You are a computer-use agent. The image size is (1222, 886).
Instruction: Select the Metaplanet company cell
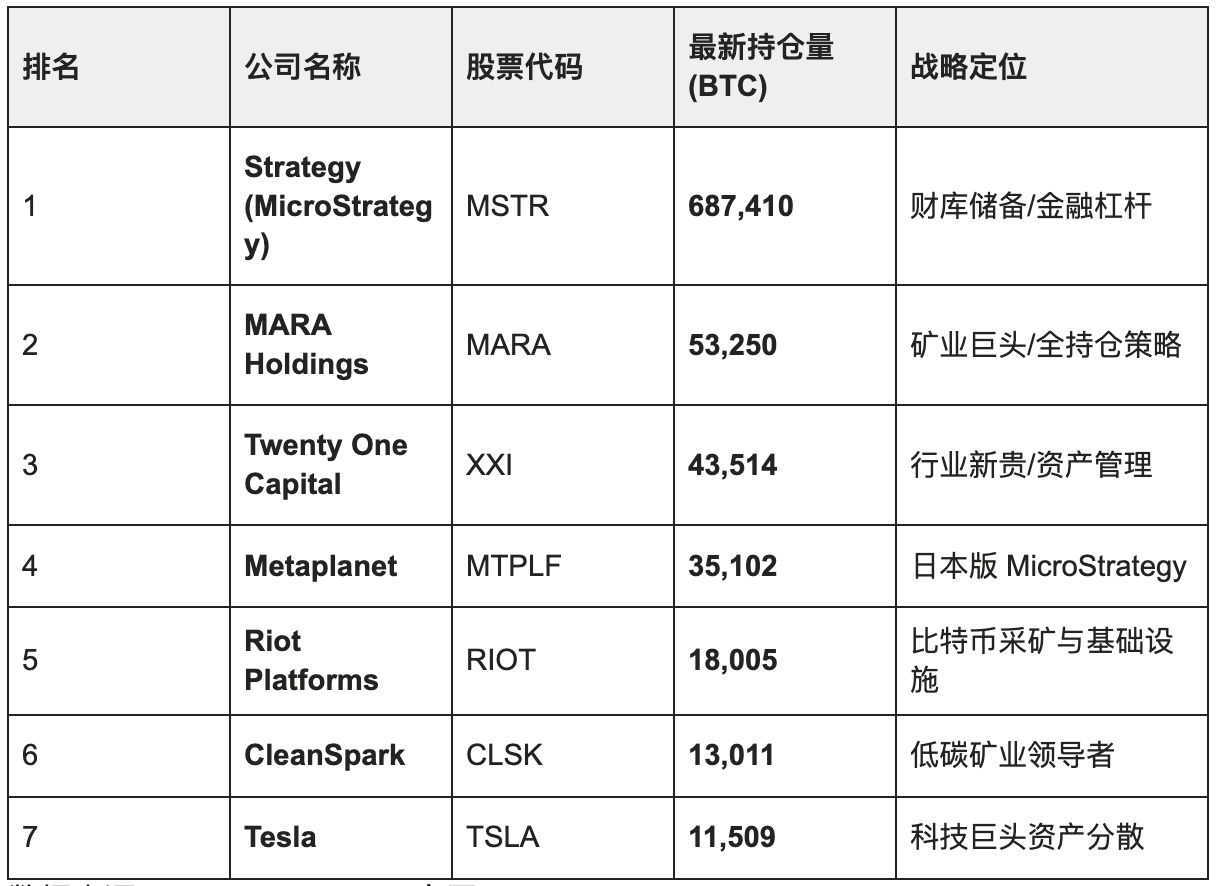click(320, 566)
